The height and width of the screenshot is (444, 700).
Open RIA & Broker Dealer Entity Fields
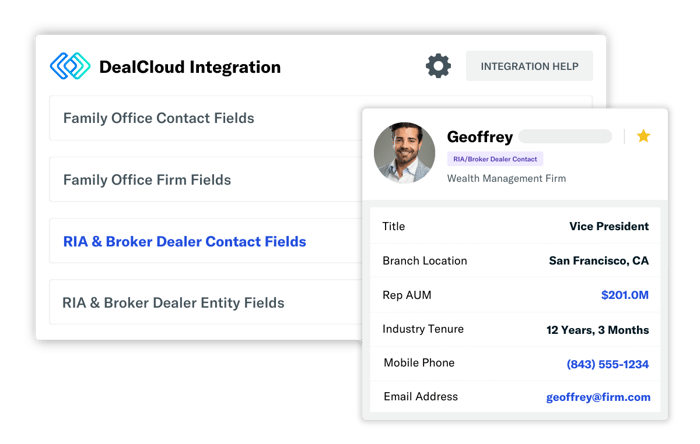point(206,303)
